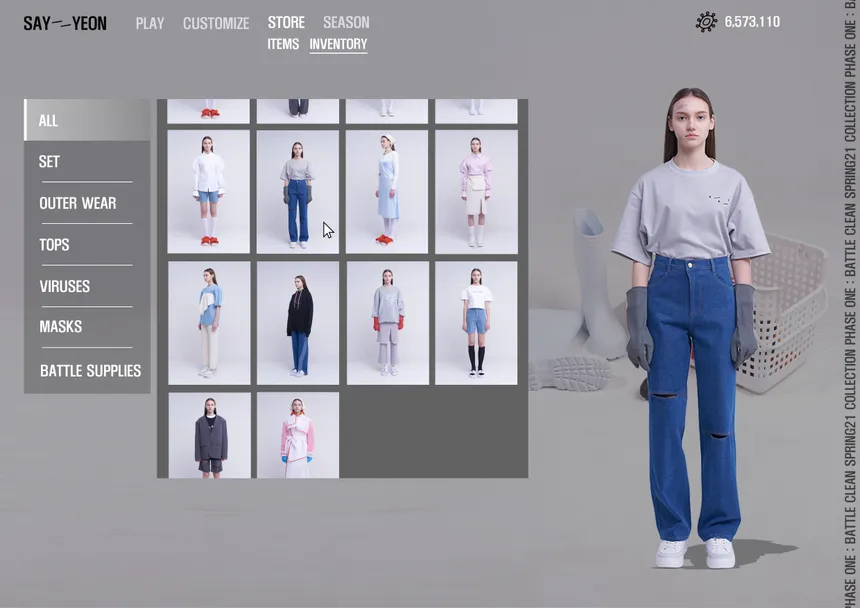Select blue and white top with cream pants outfit

(209, 323)
